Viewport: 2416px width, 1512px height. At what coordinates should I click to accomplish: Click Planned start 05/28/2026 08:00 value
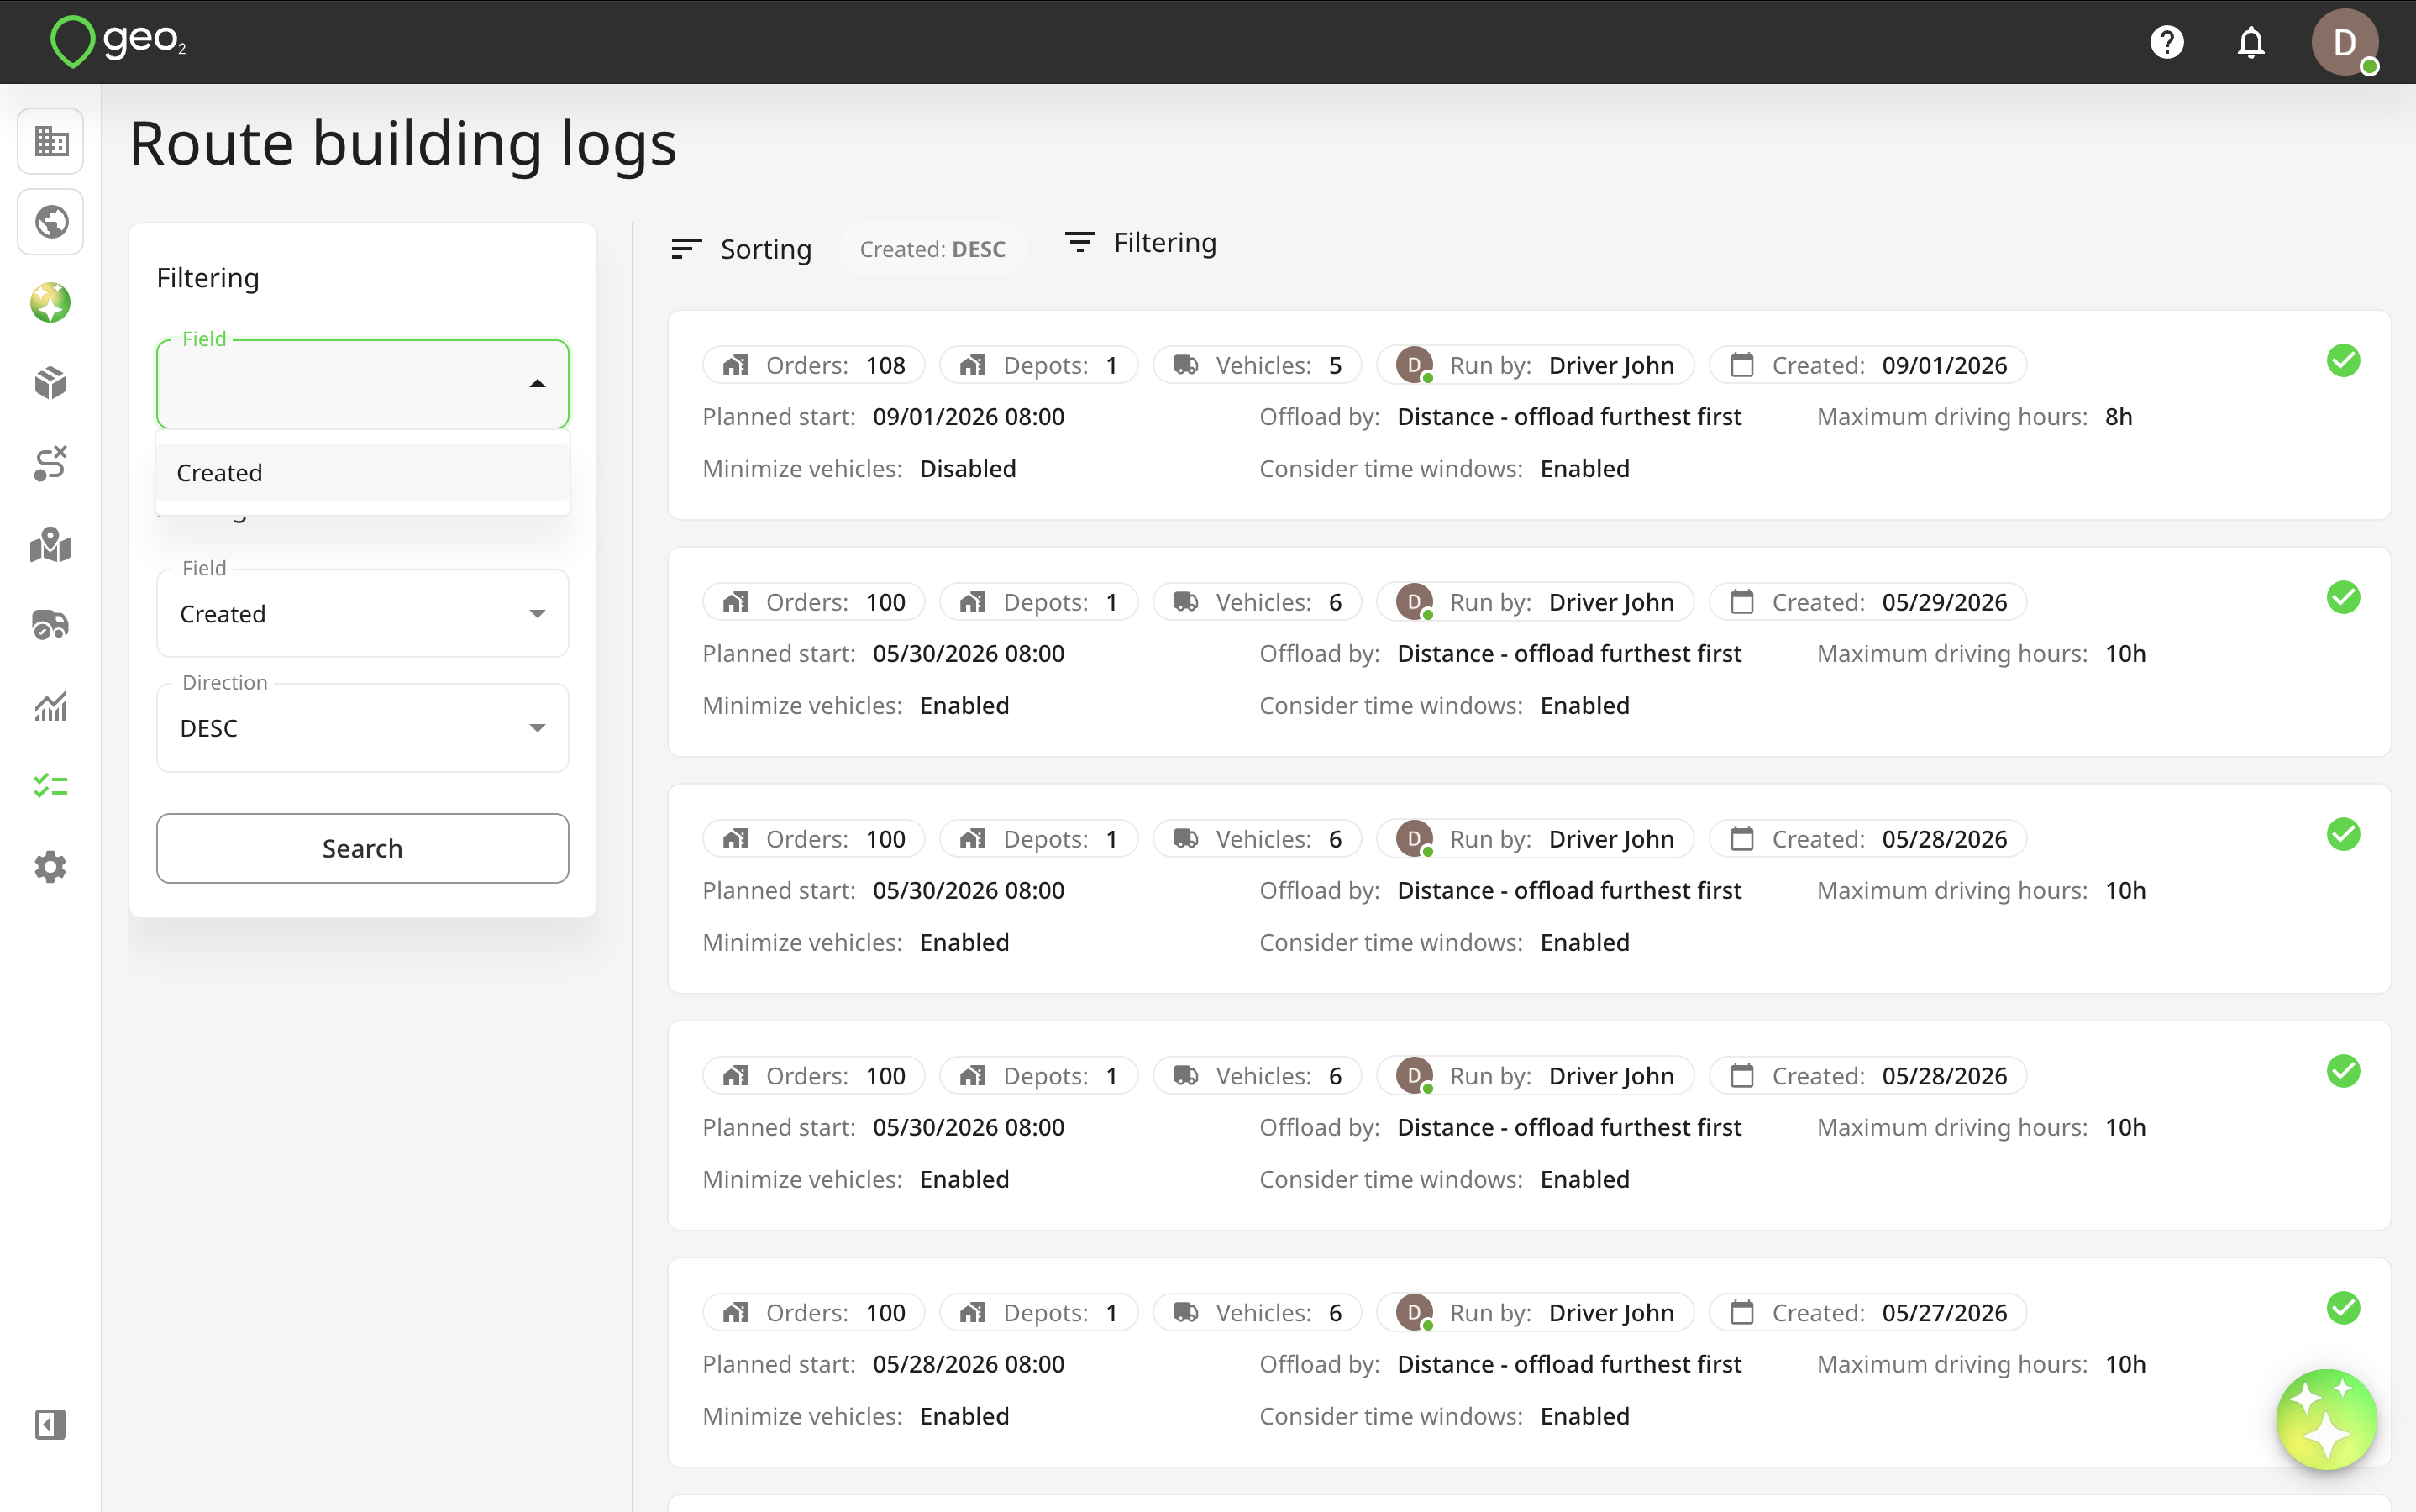tap(968, 1364)
